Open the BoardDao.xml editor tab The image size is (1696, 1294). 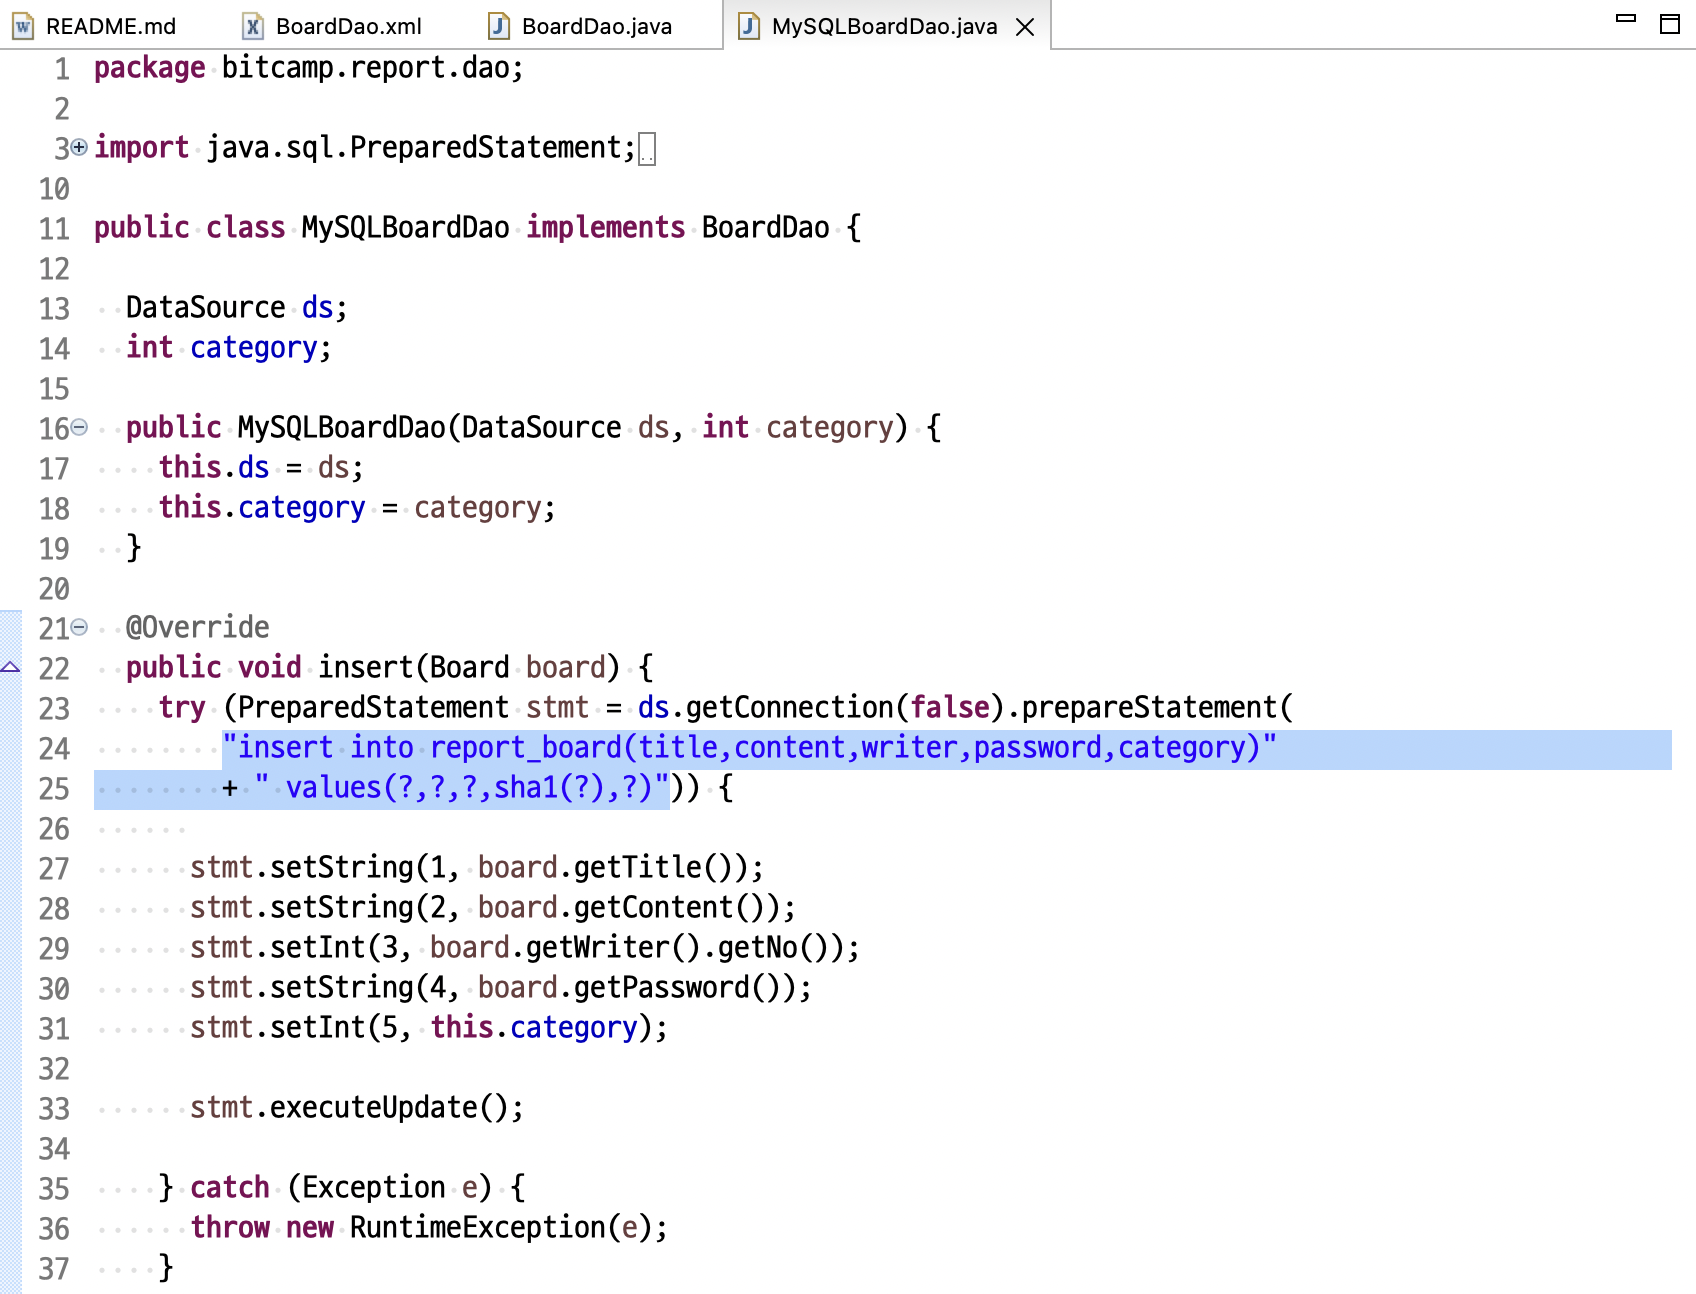point(333,26)
